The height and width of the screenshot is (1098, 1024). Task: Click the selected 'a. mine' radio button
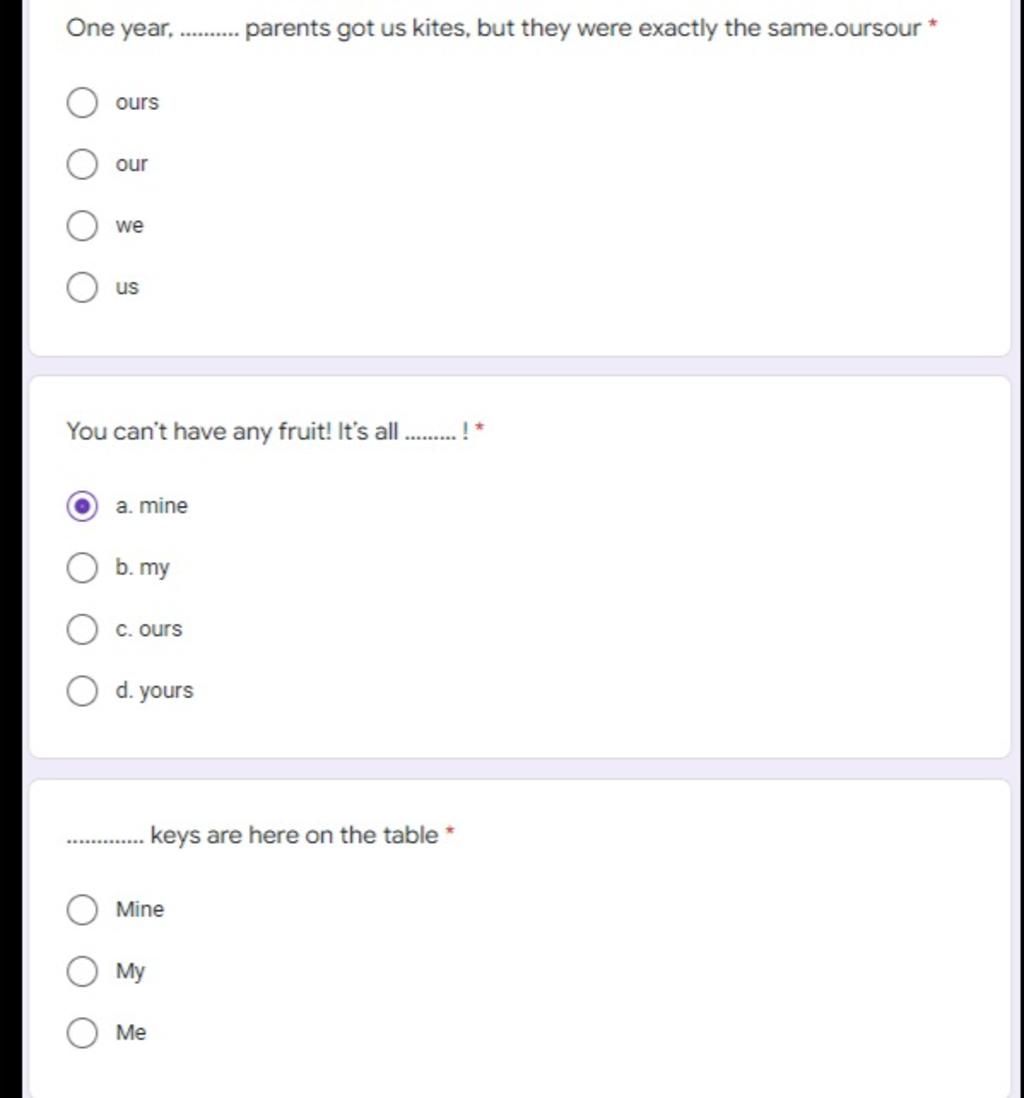(82, 507)
